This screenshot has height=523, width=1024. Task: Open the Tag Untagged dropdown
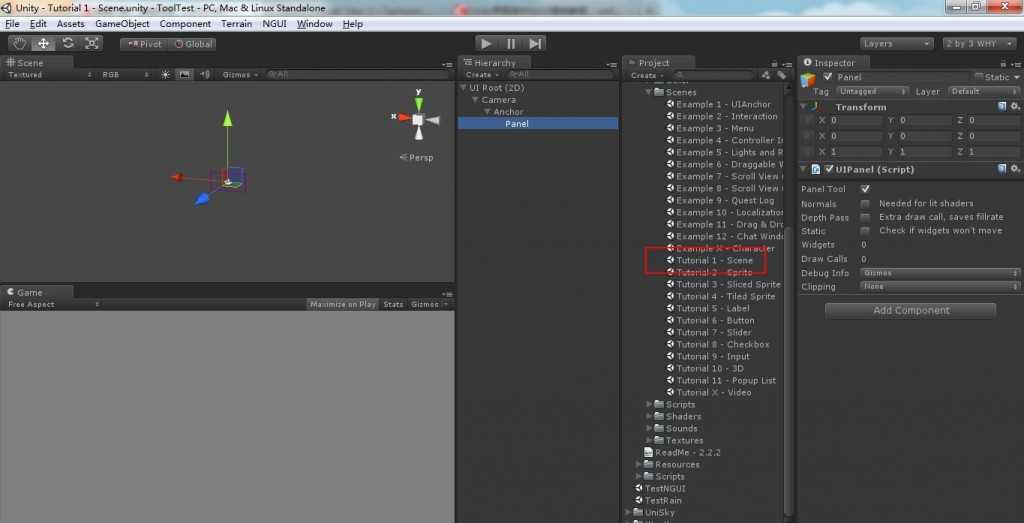click(872, 91)
